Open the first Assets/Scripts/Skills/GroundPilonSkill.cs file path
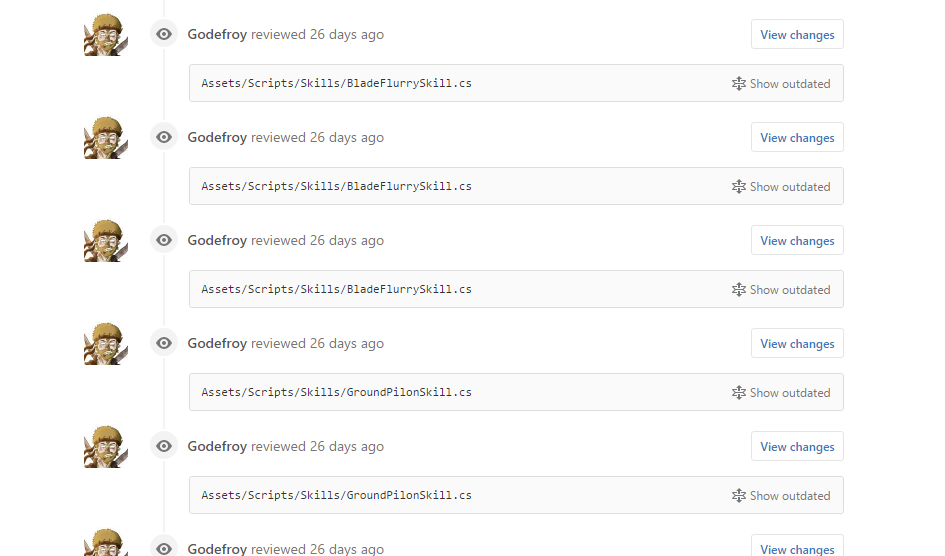Viewport: 945px width, 556px height. pos(336,392)
